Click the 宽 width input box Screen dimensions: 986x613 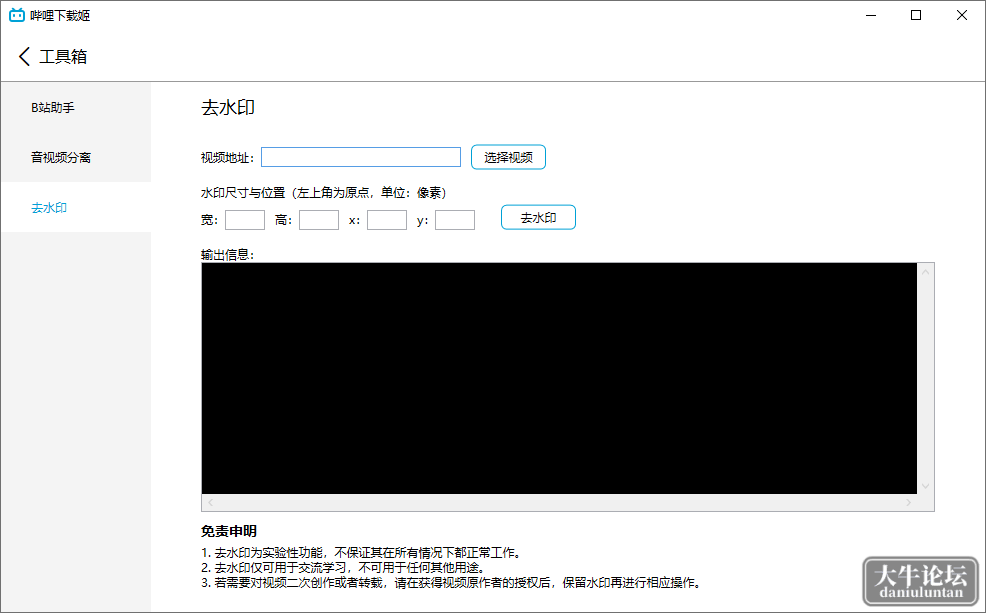coord(245,220)
